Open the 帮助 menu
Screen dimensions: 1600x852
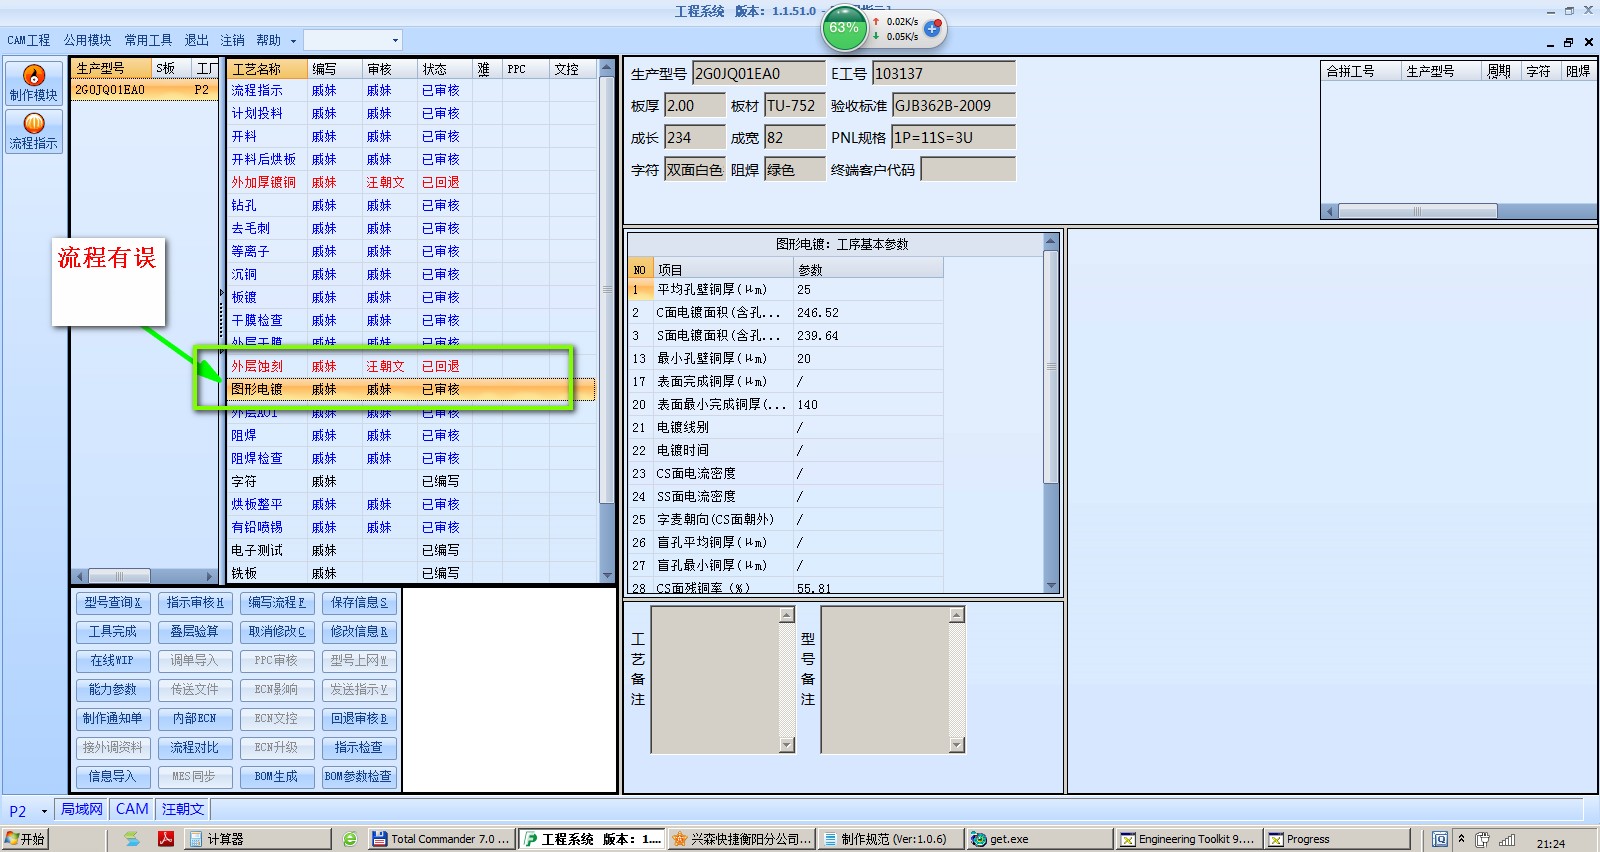[269, 40]
